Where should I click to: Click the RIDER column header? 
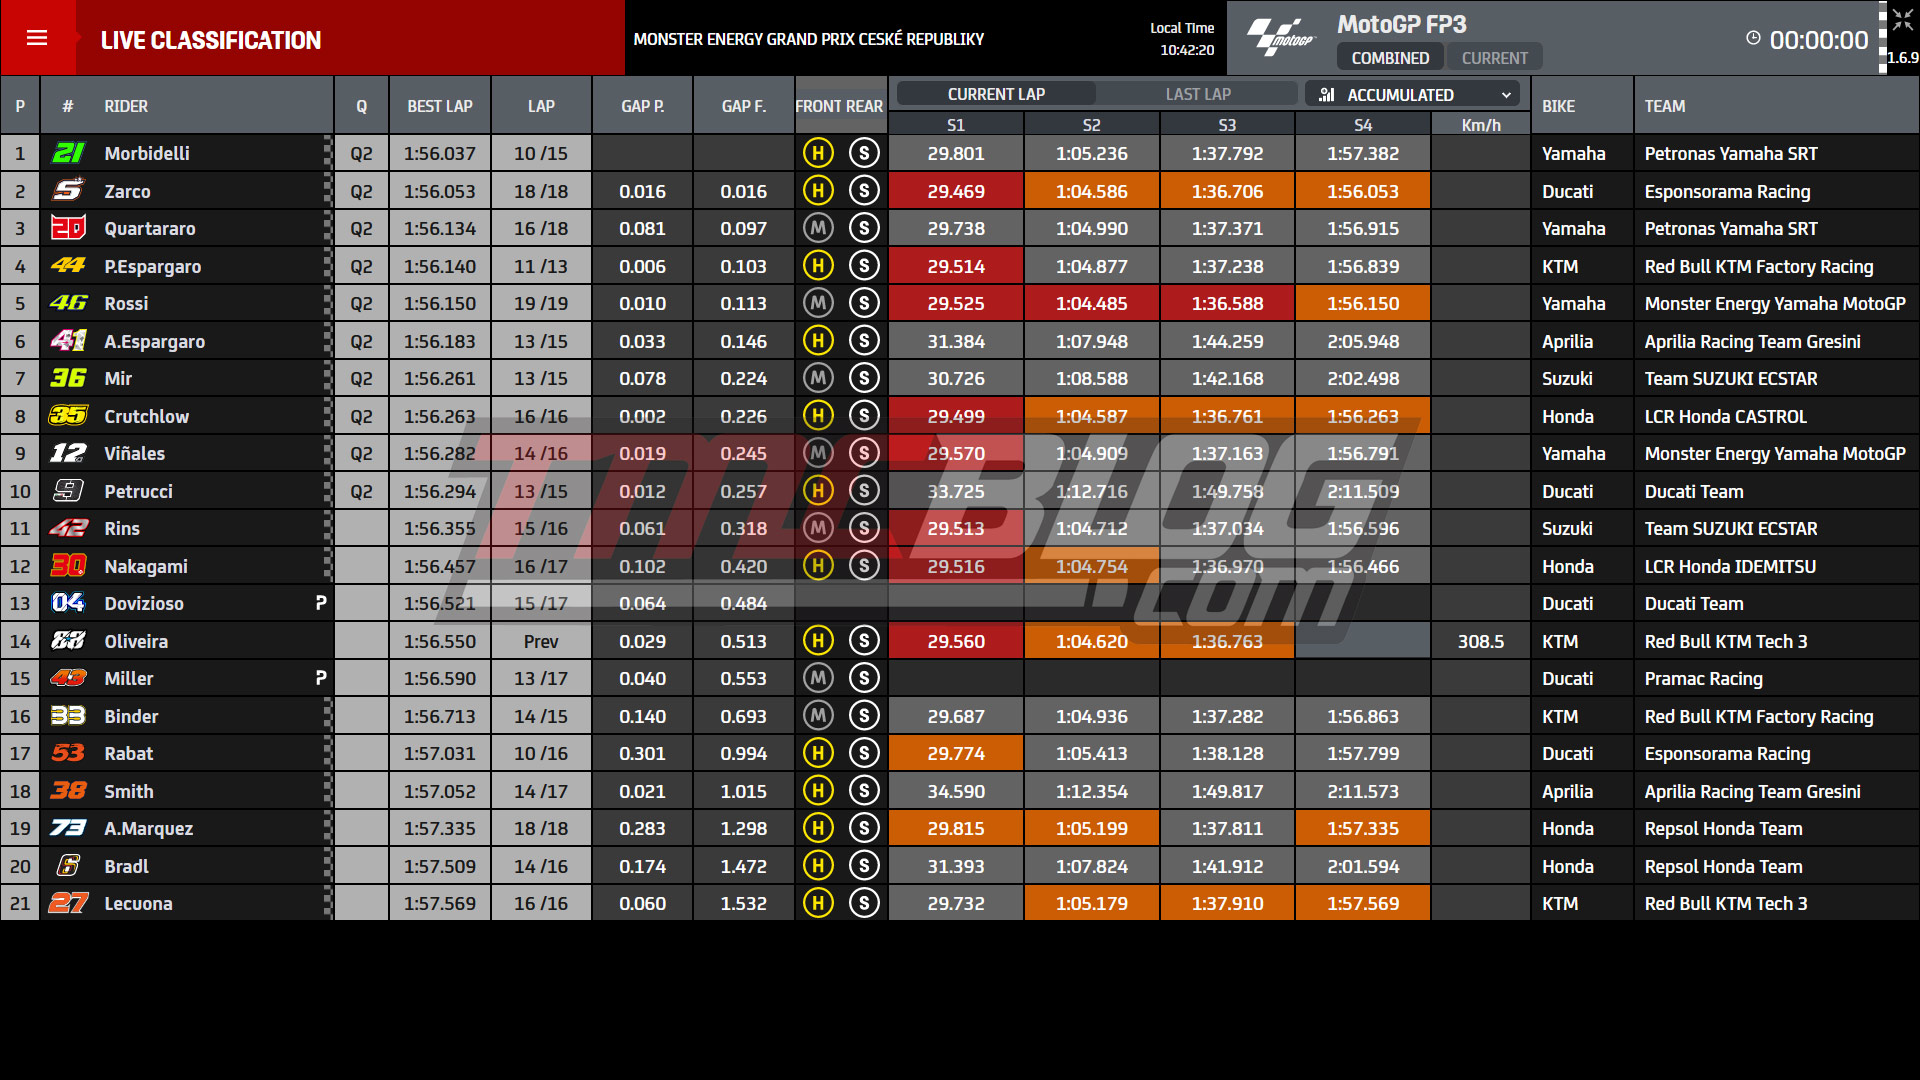tap(126, 106)
